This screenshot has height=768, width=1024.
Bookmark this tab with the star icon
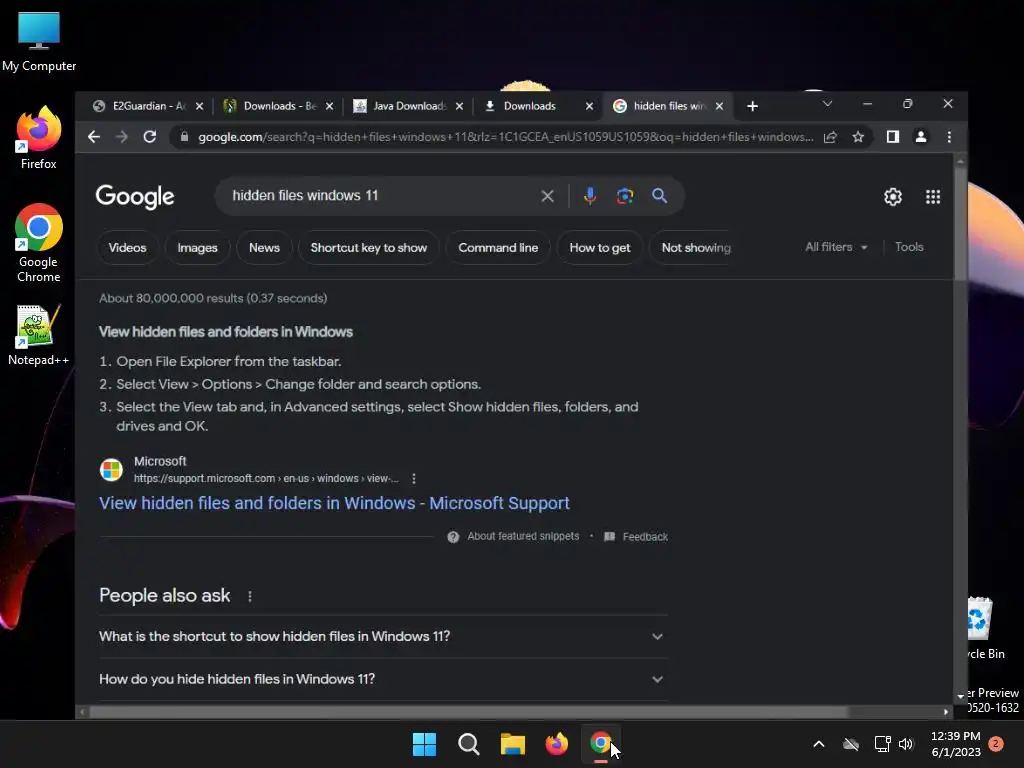pos(858,136)
